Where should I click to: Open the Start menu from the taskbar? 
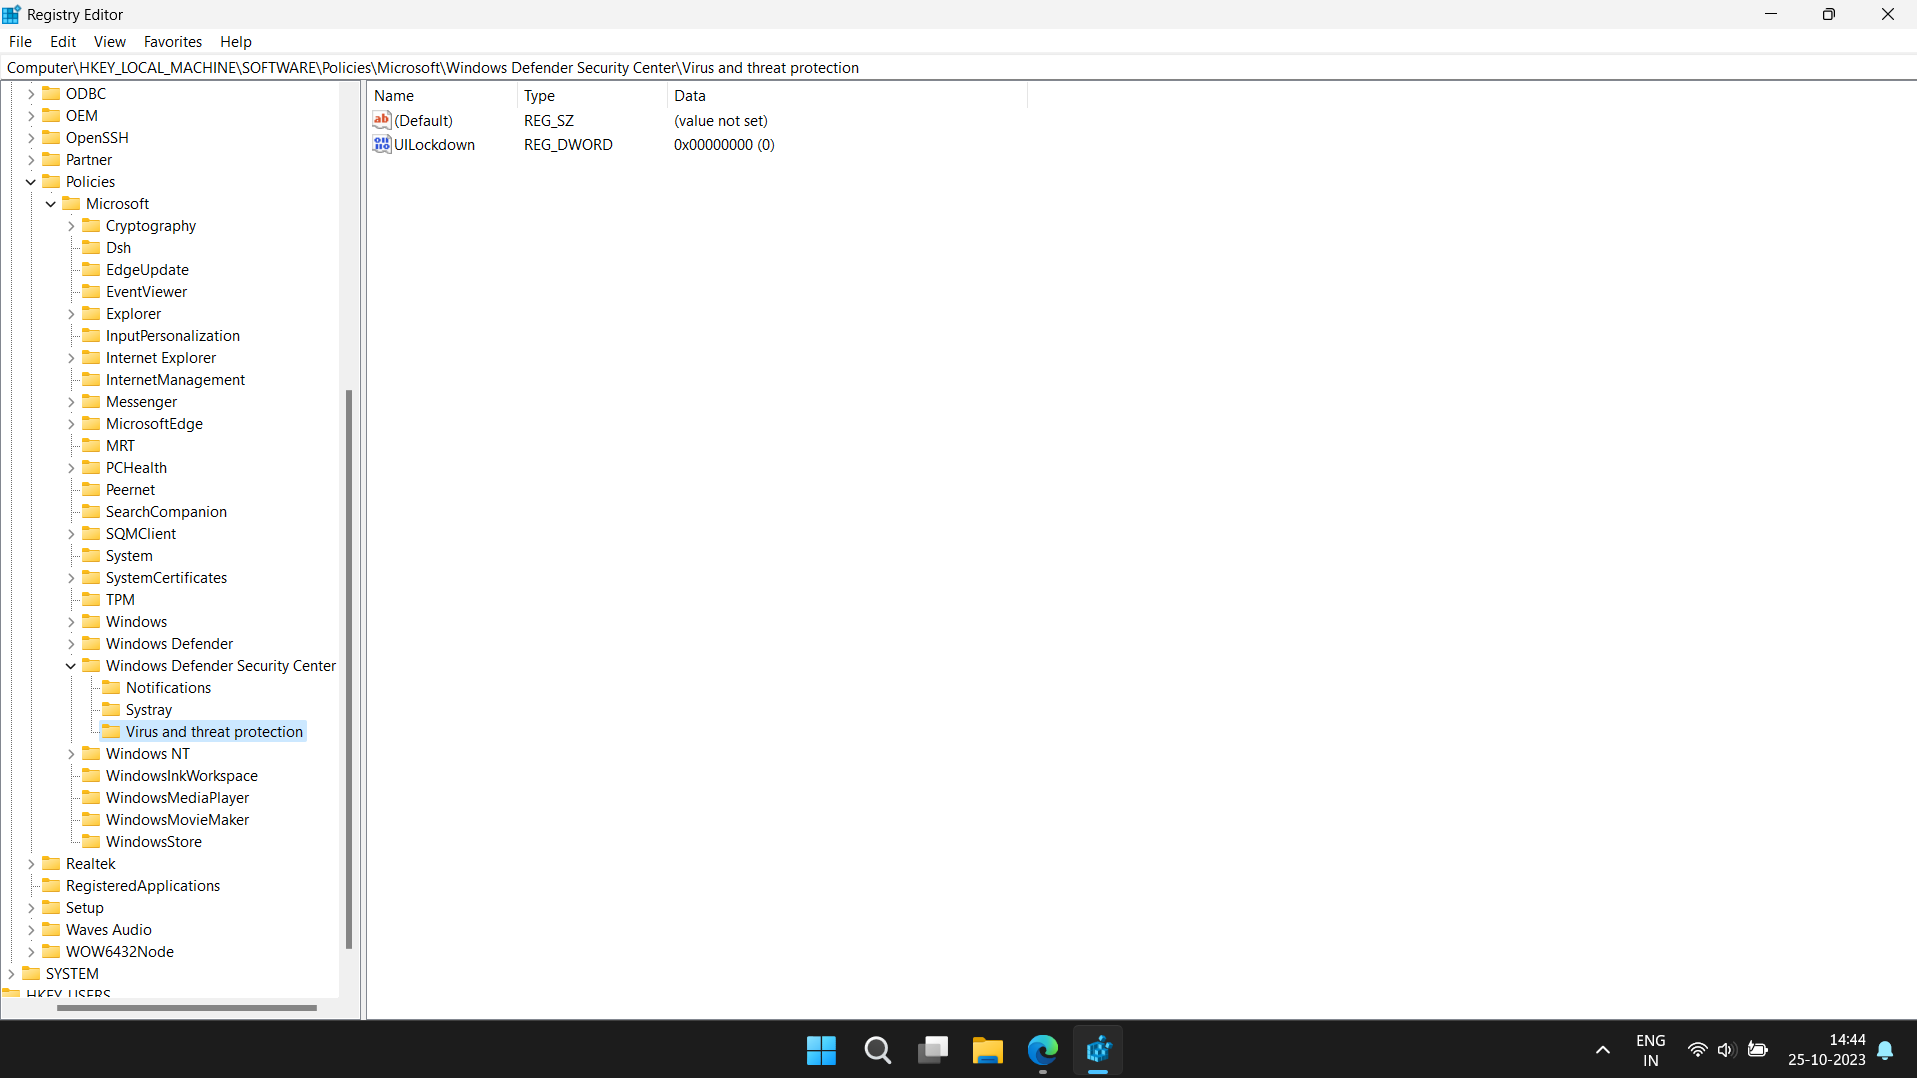coord(820,1050)
